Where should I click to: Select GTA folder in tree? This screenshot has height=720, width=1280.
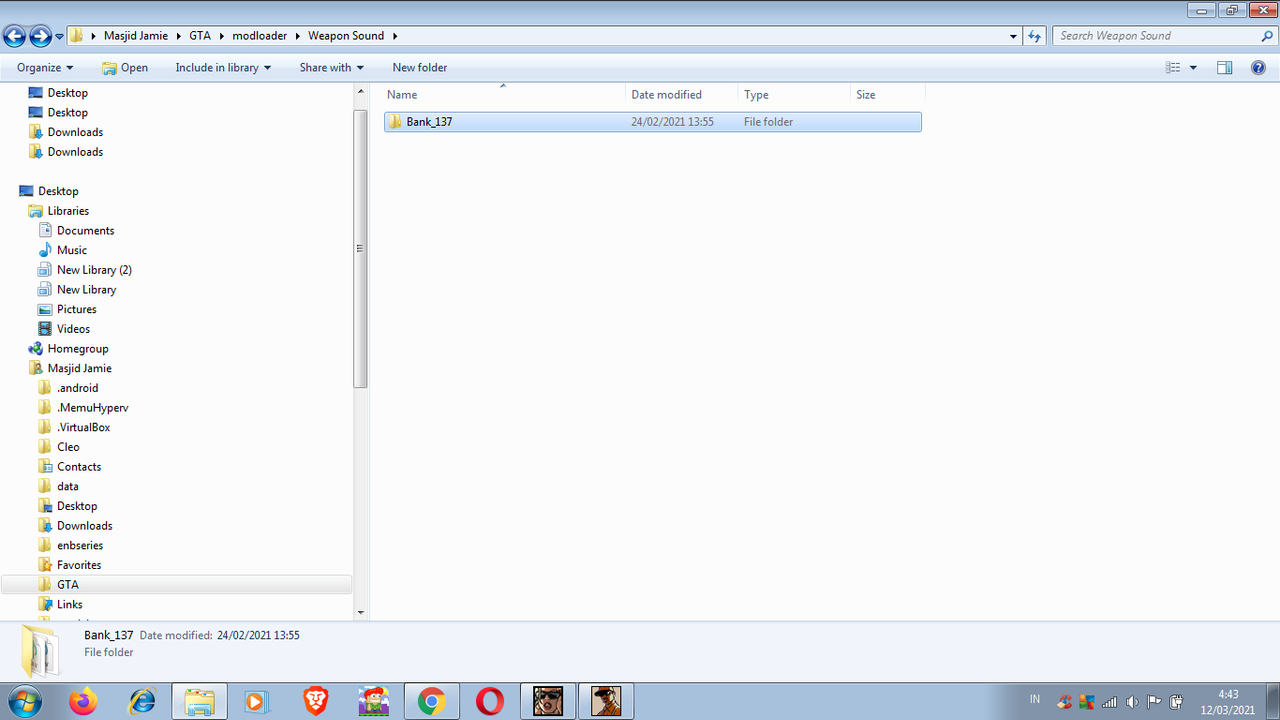point(67,584)
